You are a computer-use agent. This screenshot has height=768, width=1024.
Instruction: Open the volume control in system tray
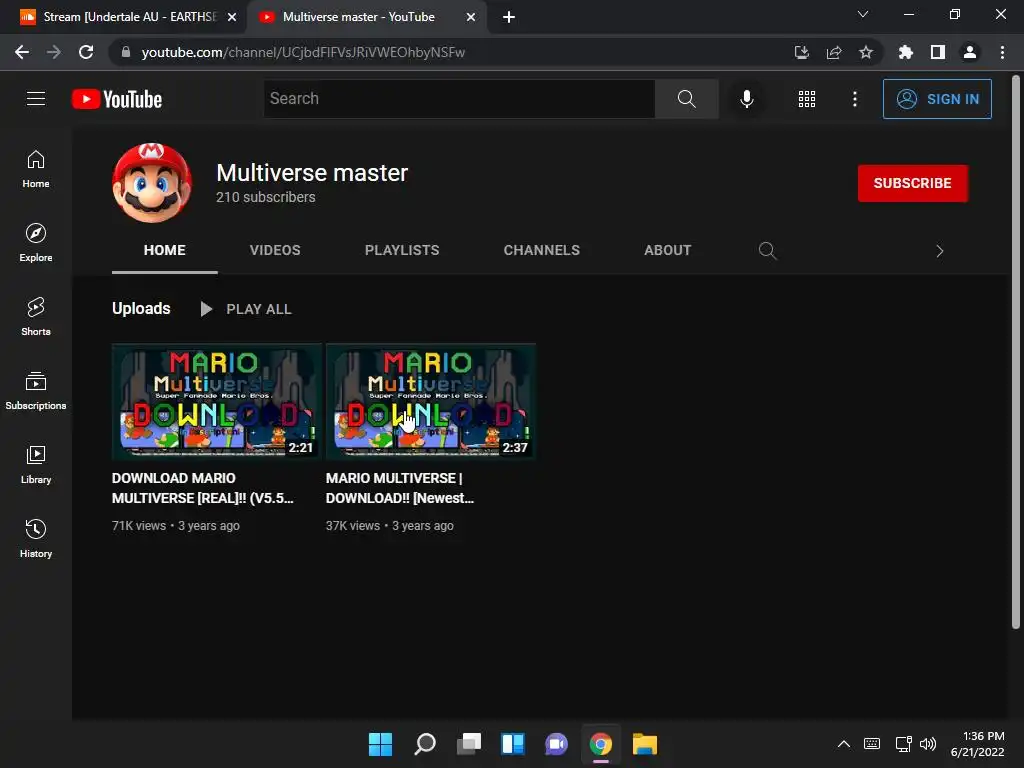pyautogui.click(x=927, y=744)
